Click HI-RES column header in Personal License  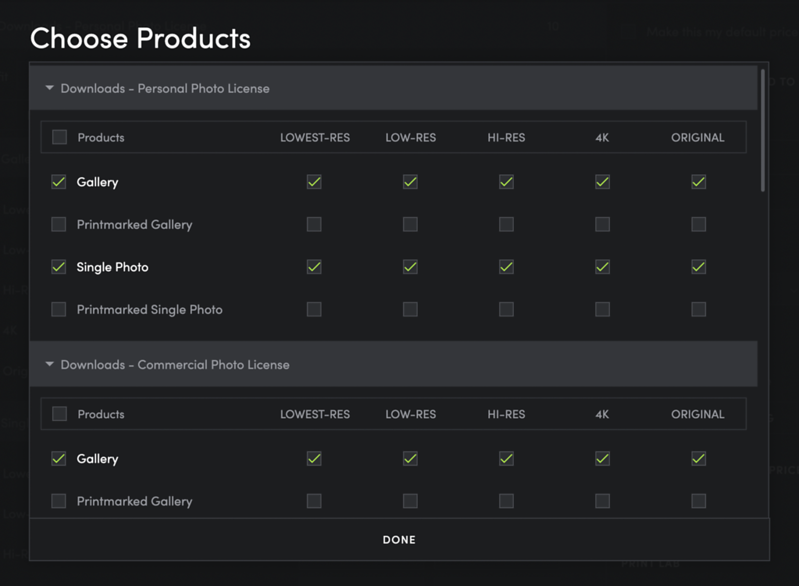click(x=506, y=138)
